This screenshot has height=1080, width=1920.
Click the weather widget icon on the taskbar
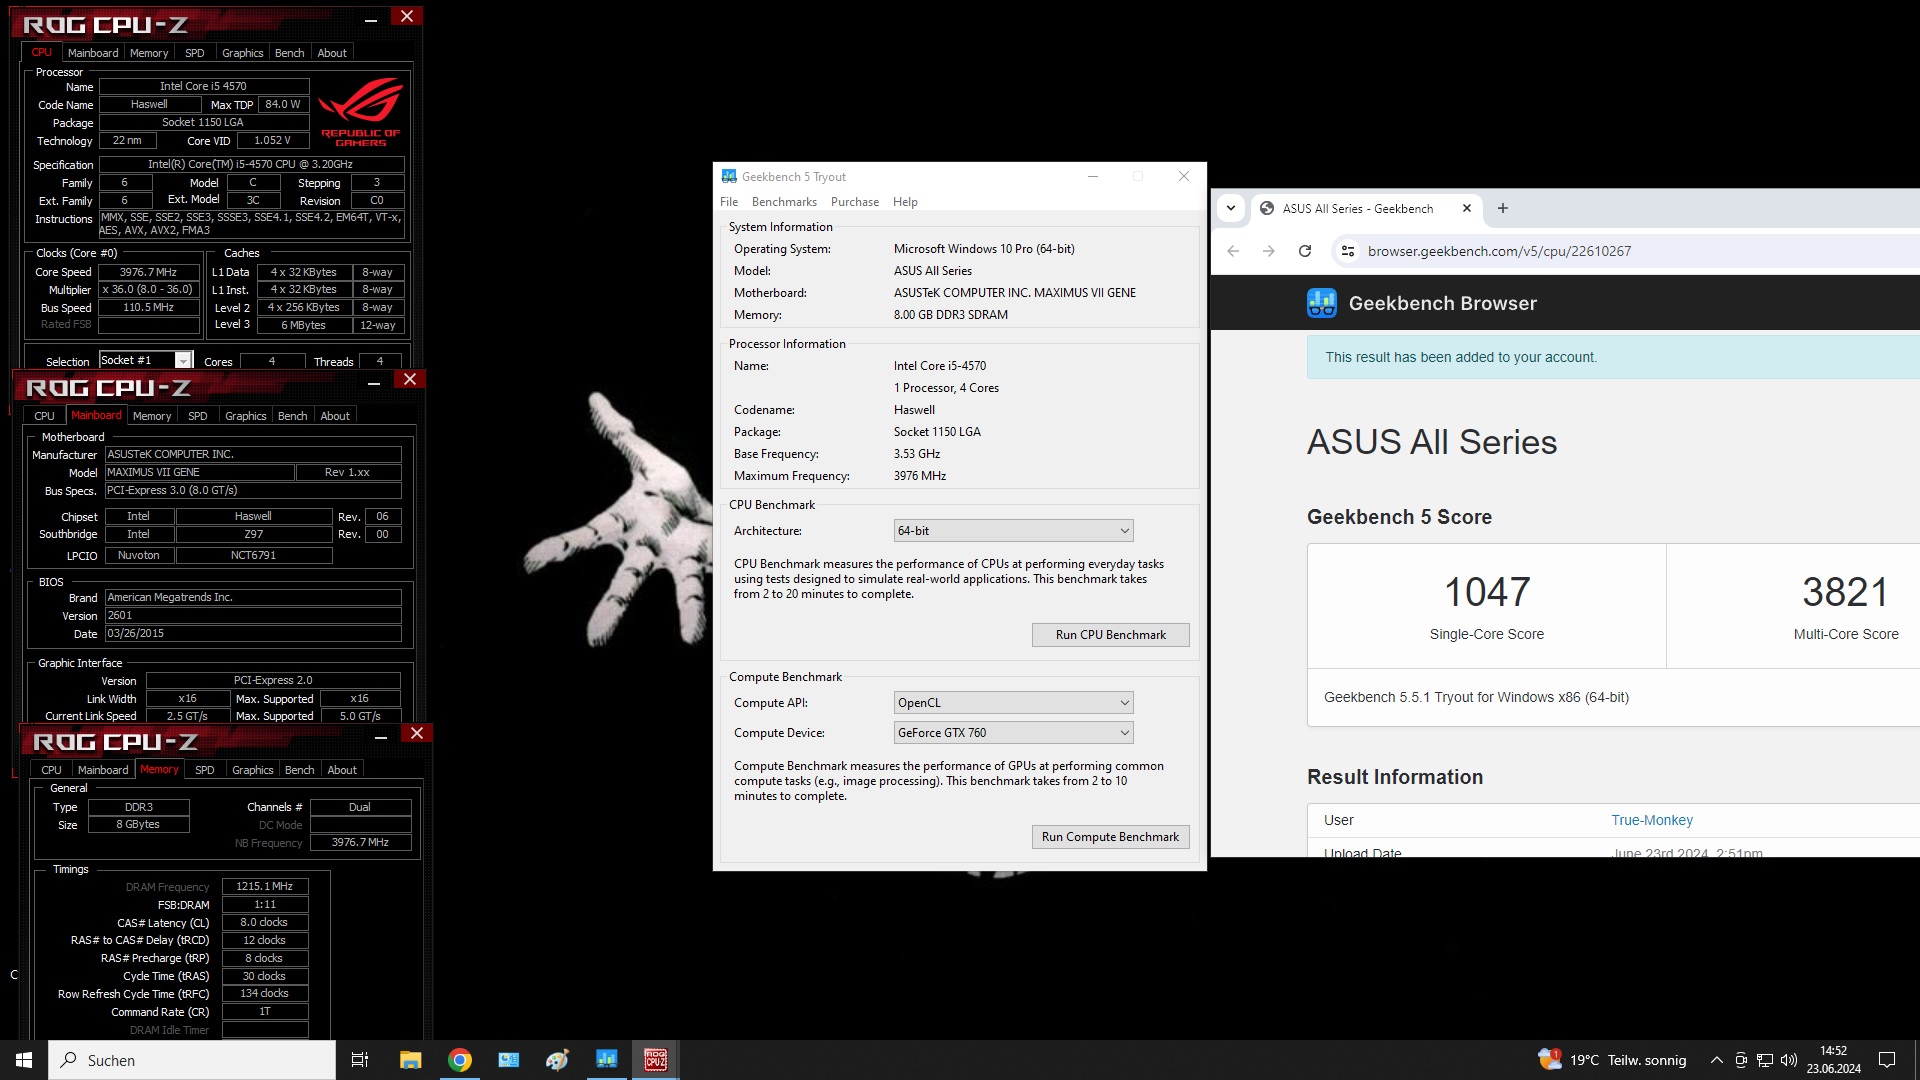coord(1549,1059)
